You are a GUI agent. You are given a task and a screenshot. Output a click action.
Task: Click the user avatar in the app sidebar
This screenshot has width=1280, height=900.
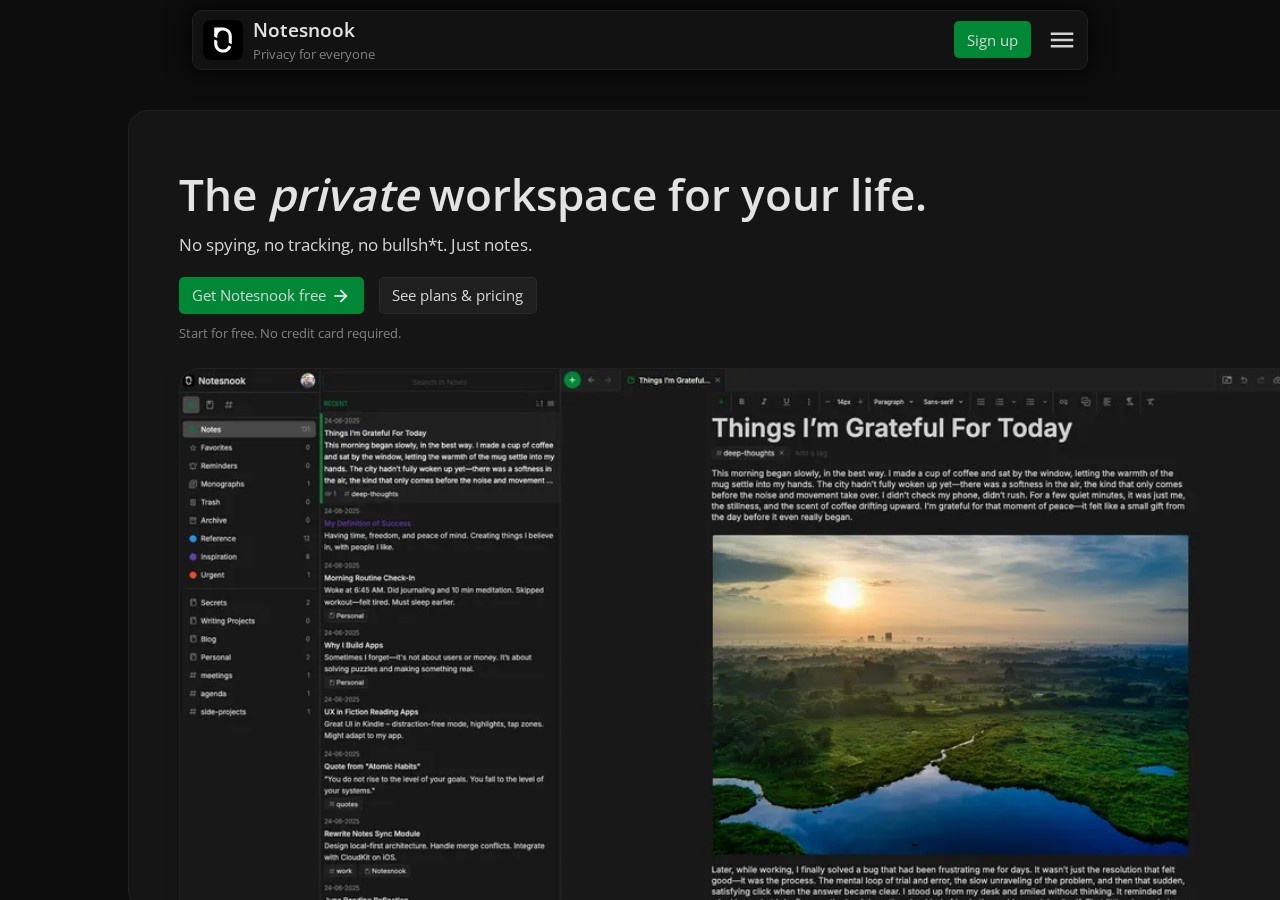[x=308, y=380]
